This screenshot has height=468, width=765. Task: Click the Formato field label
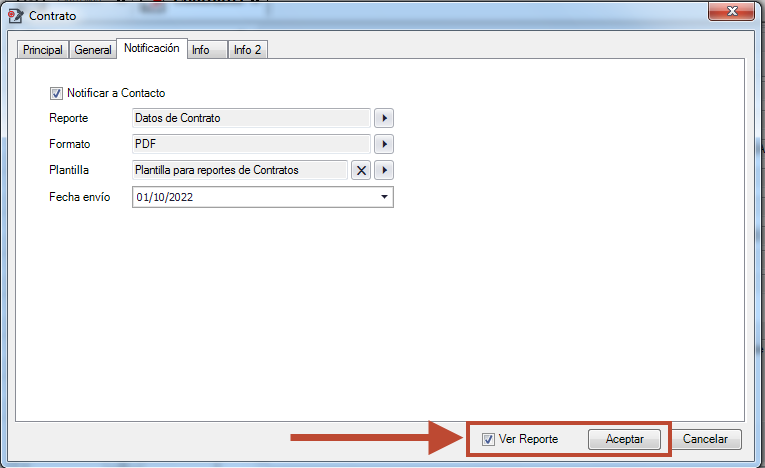coord(69,144)
